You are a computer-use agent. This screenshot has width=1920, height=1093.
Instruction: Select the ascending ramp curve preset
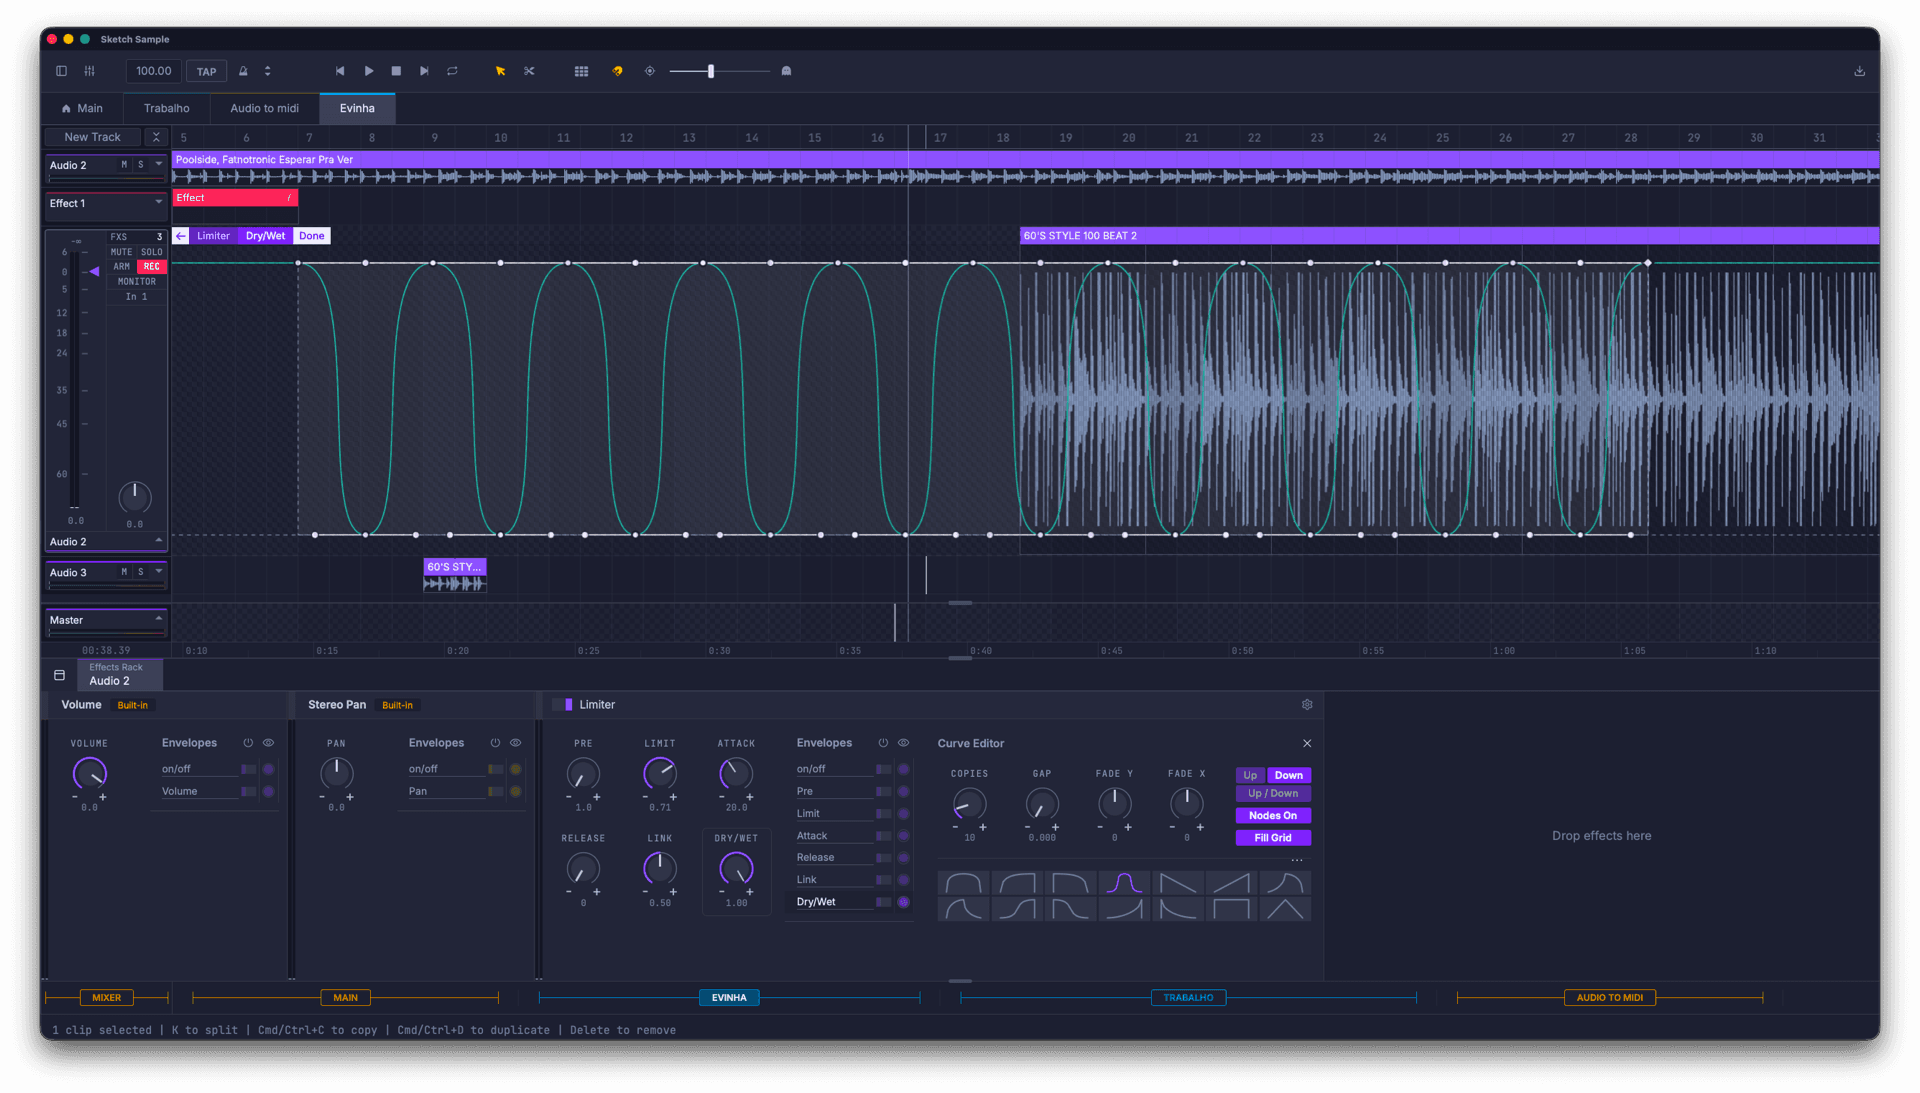(1231, 883)
